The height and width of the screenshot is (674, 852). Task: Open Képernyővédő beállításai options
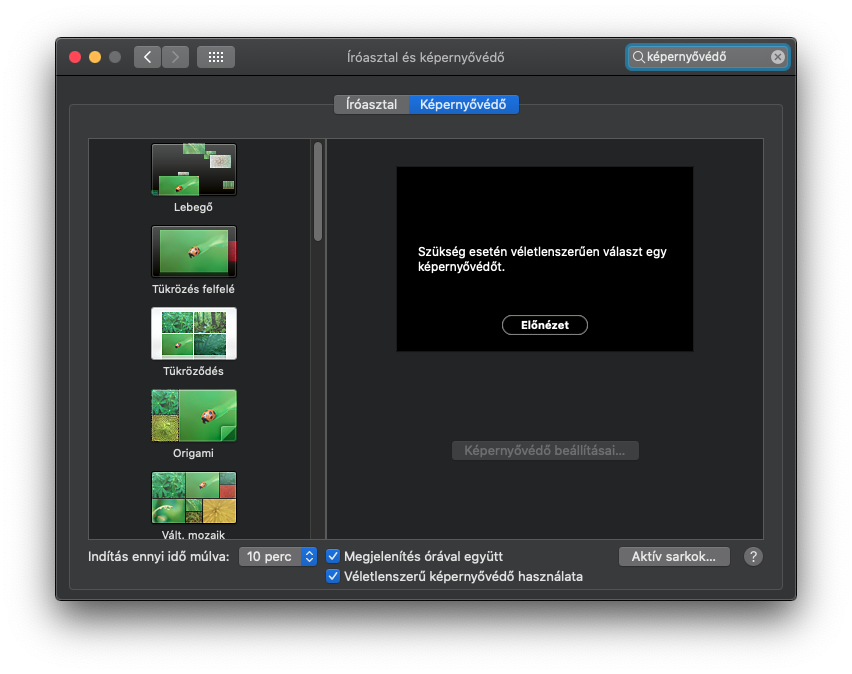pos(545,451)
